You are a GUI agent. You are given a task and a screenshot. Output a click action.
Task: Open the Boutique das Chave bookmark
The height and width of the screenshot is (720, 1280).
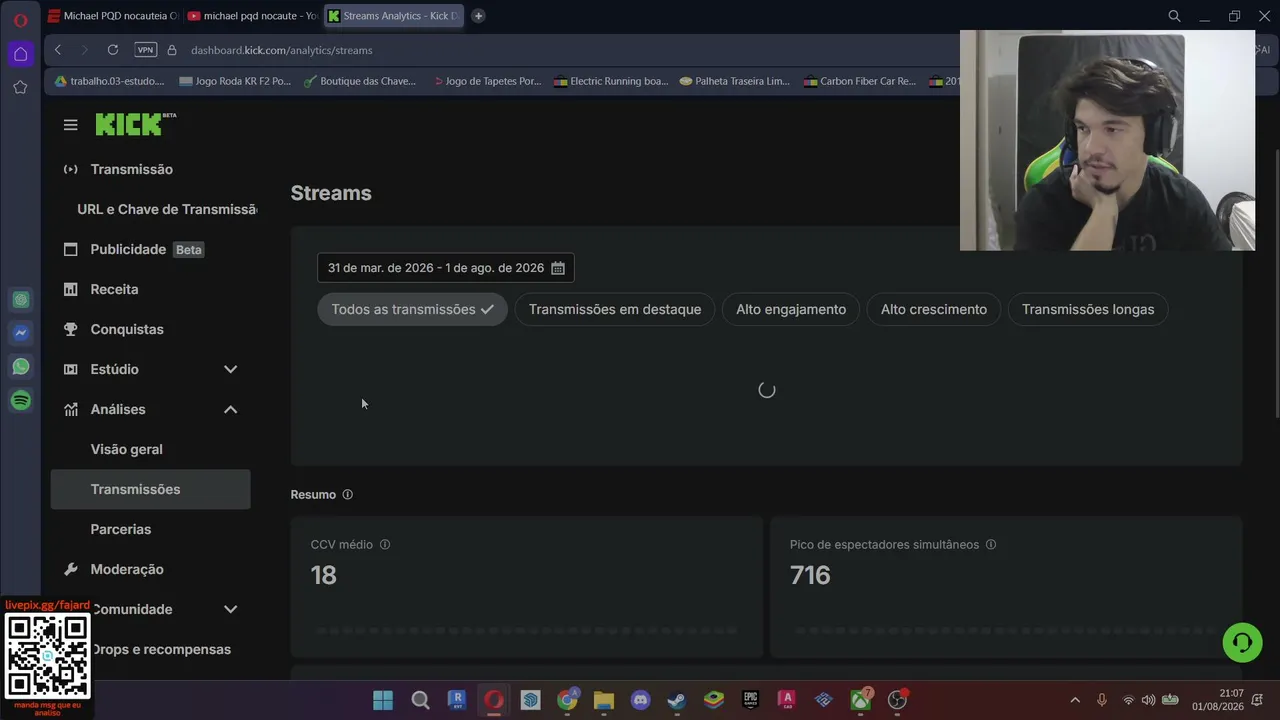tap(360, 81)
